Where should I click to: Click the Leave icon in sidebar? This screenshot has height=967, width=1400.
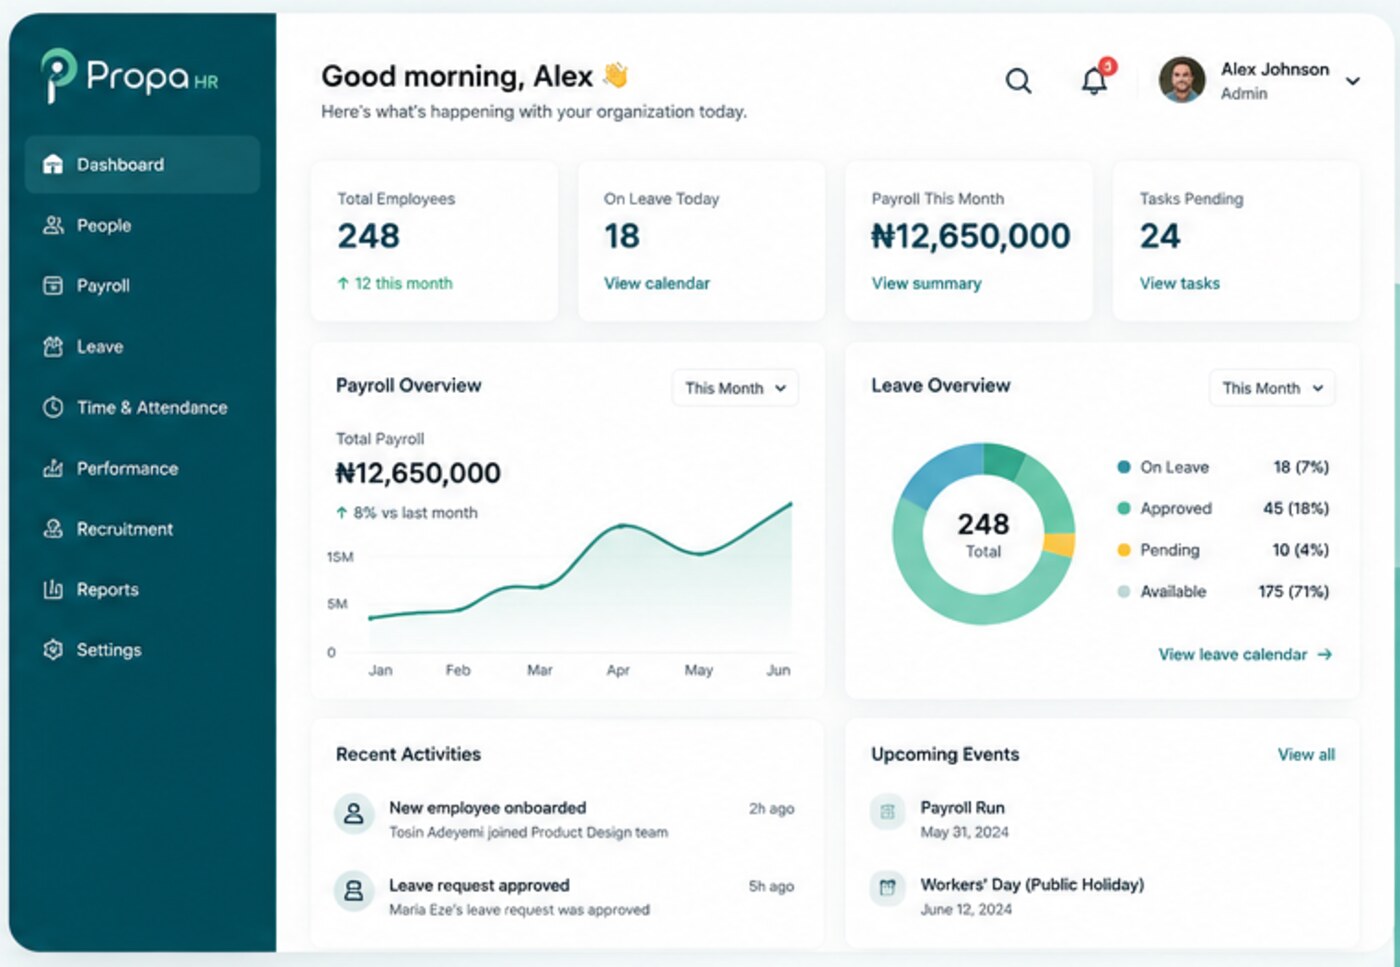53,347
